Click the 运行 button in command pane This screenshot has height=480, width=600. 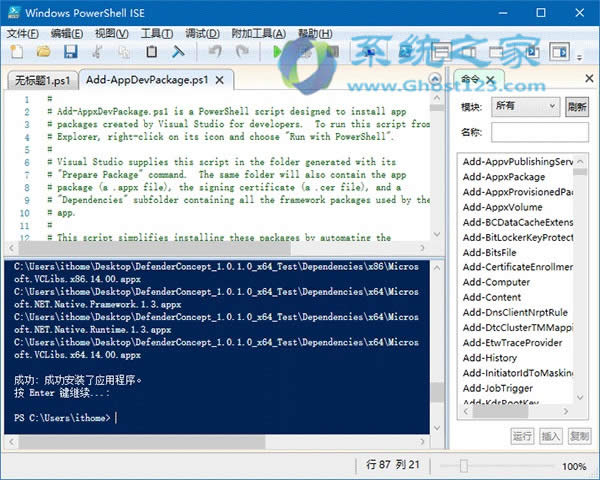[x=522, y=436]
